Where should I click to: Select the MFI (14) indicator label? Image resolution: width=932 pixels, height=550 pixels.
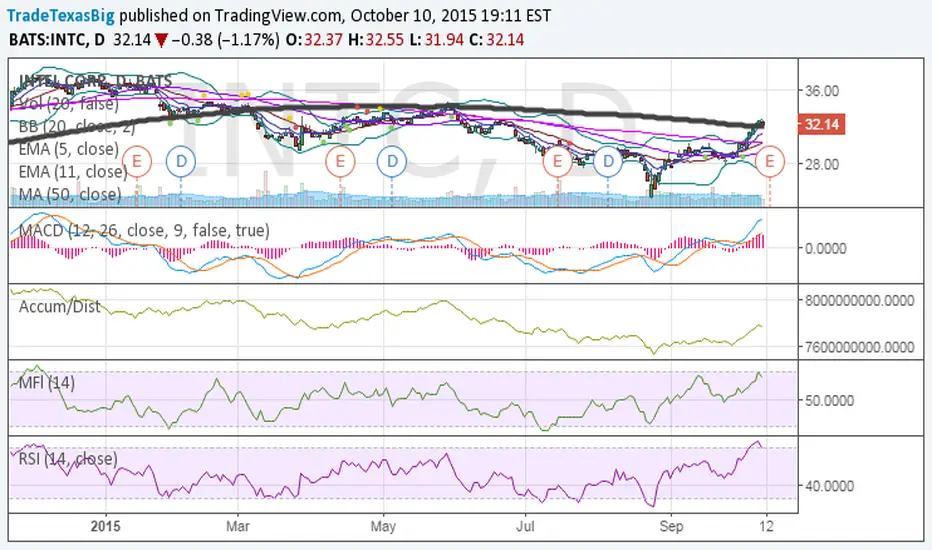[x=46, y=382]
